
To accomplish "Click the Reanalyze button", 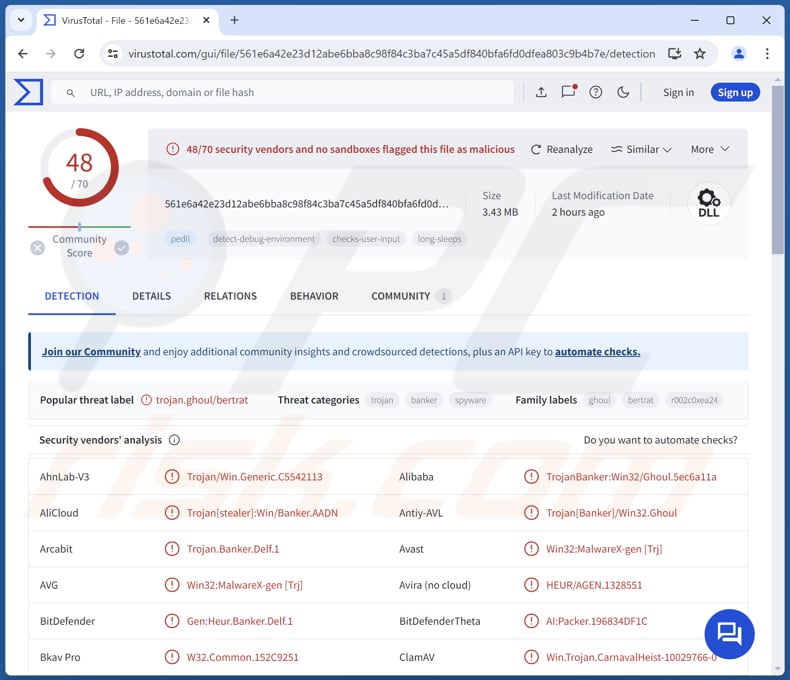I will coord(561,150).
